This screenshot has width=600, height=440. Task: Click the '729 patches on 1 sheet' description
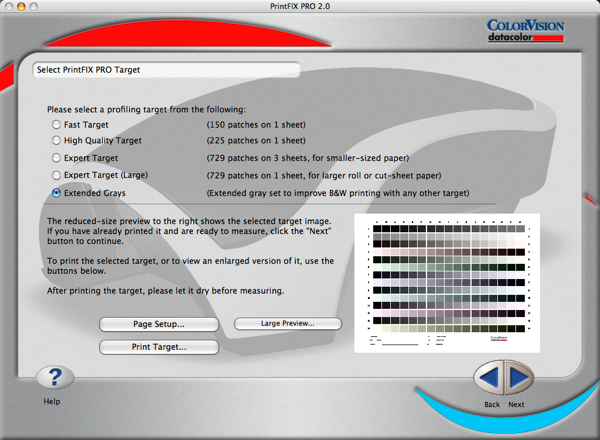click(x=324, y=175)
